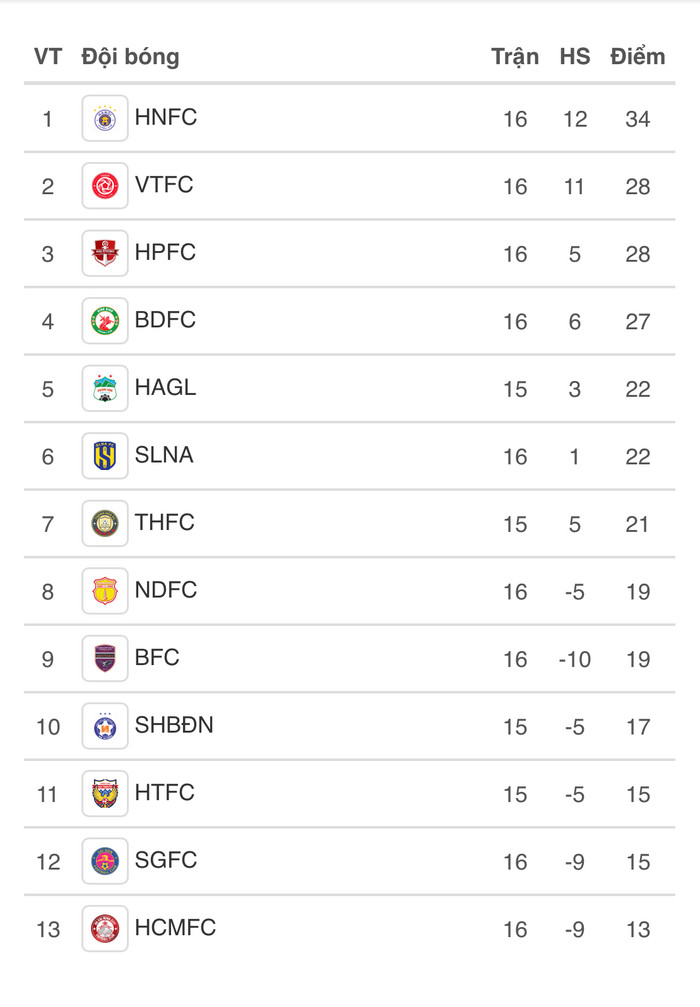The height and width of the screenshot is (1007, 700).
Task: Select the BFC purple shield logo
Action: pos(105,658)
